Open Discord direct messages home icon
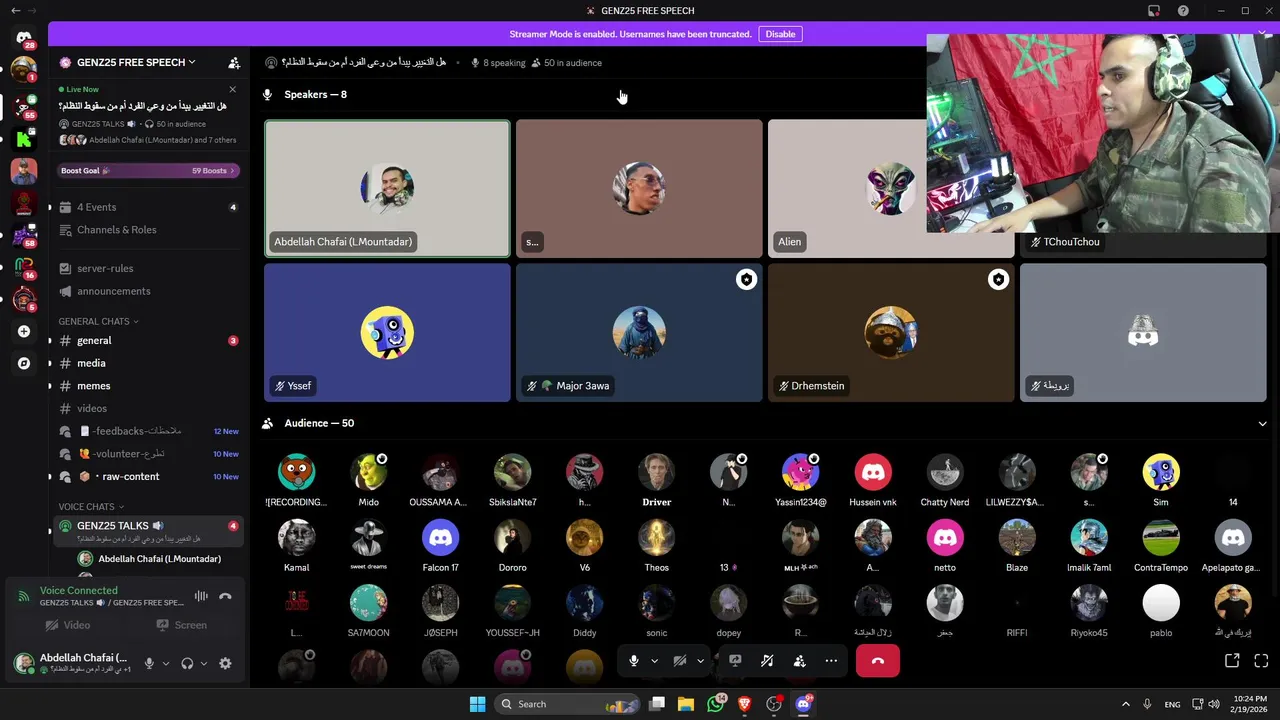This screenshot has height=720, width=1280. (24, 38)
